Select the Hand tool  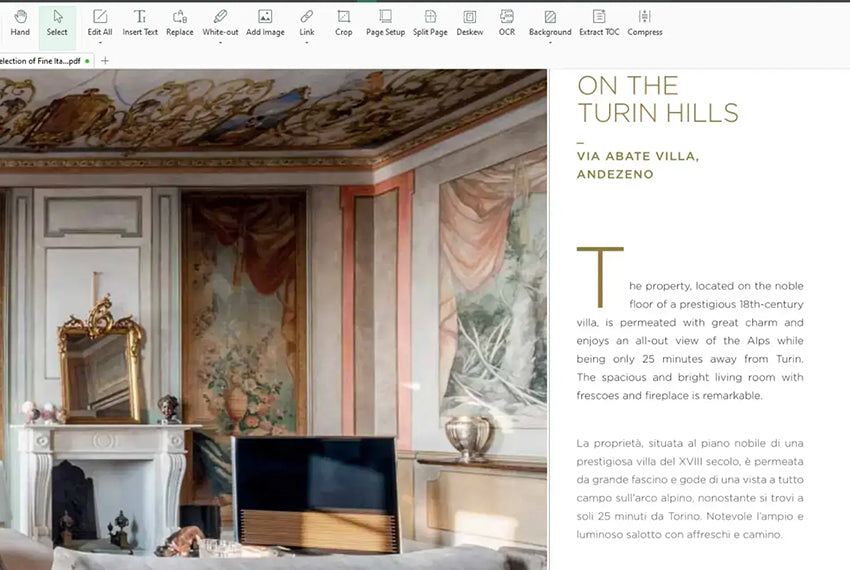click(19, 23)
